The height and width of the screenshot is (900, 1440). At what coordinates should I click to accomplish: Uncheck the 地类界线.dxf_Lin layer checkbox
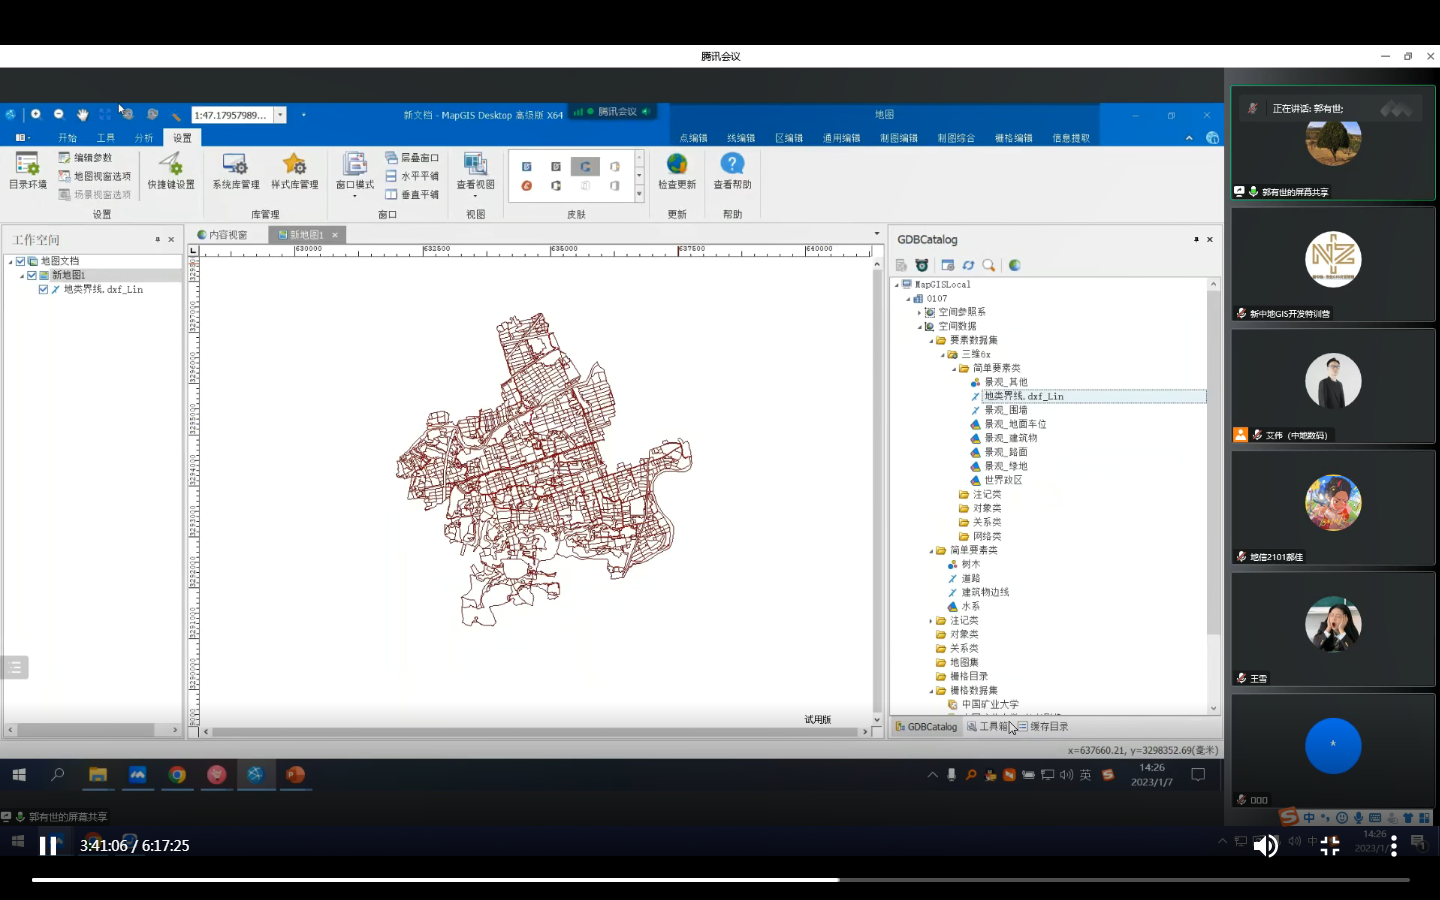43,289
